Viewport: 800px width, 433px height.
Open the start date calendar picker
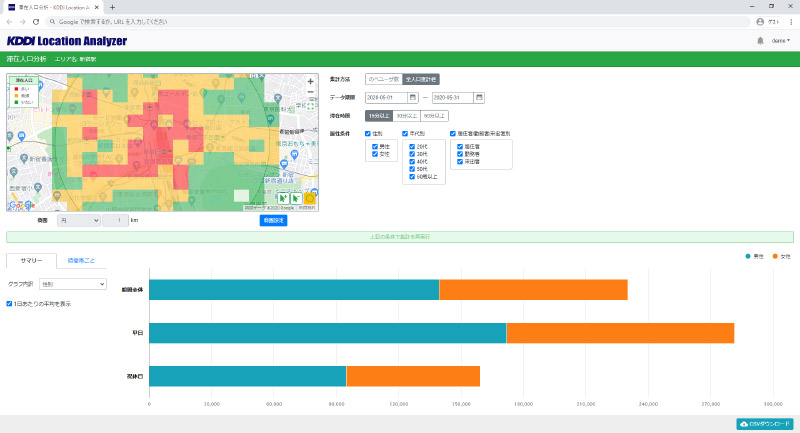click(413, 97)
